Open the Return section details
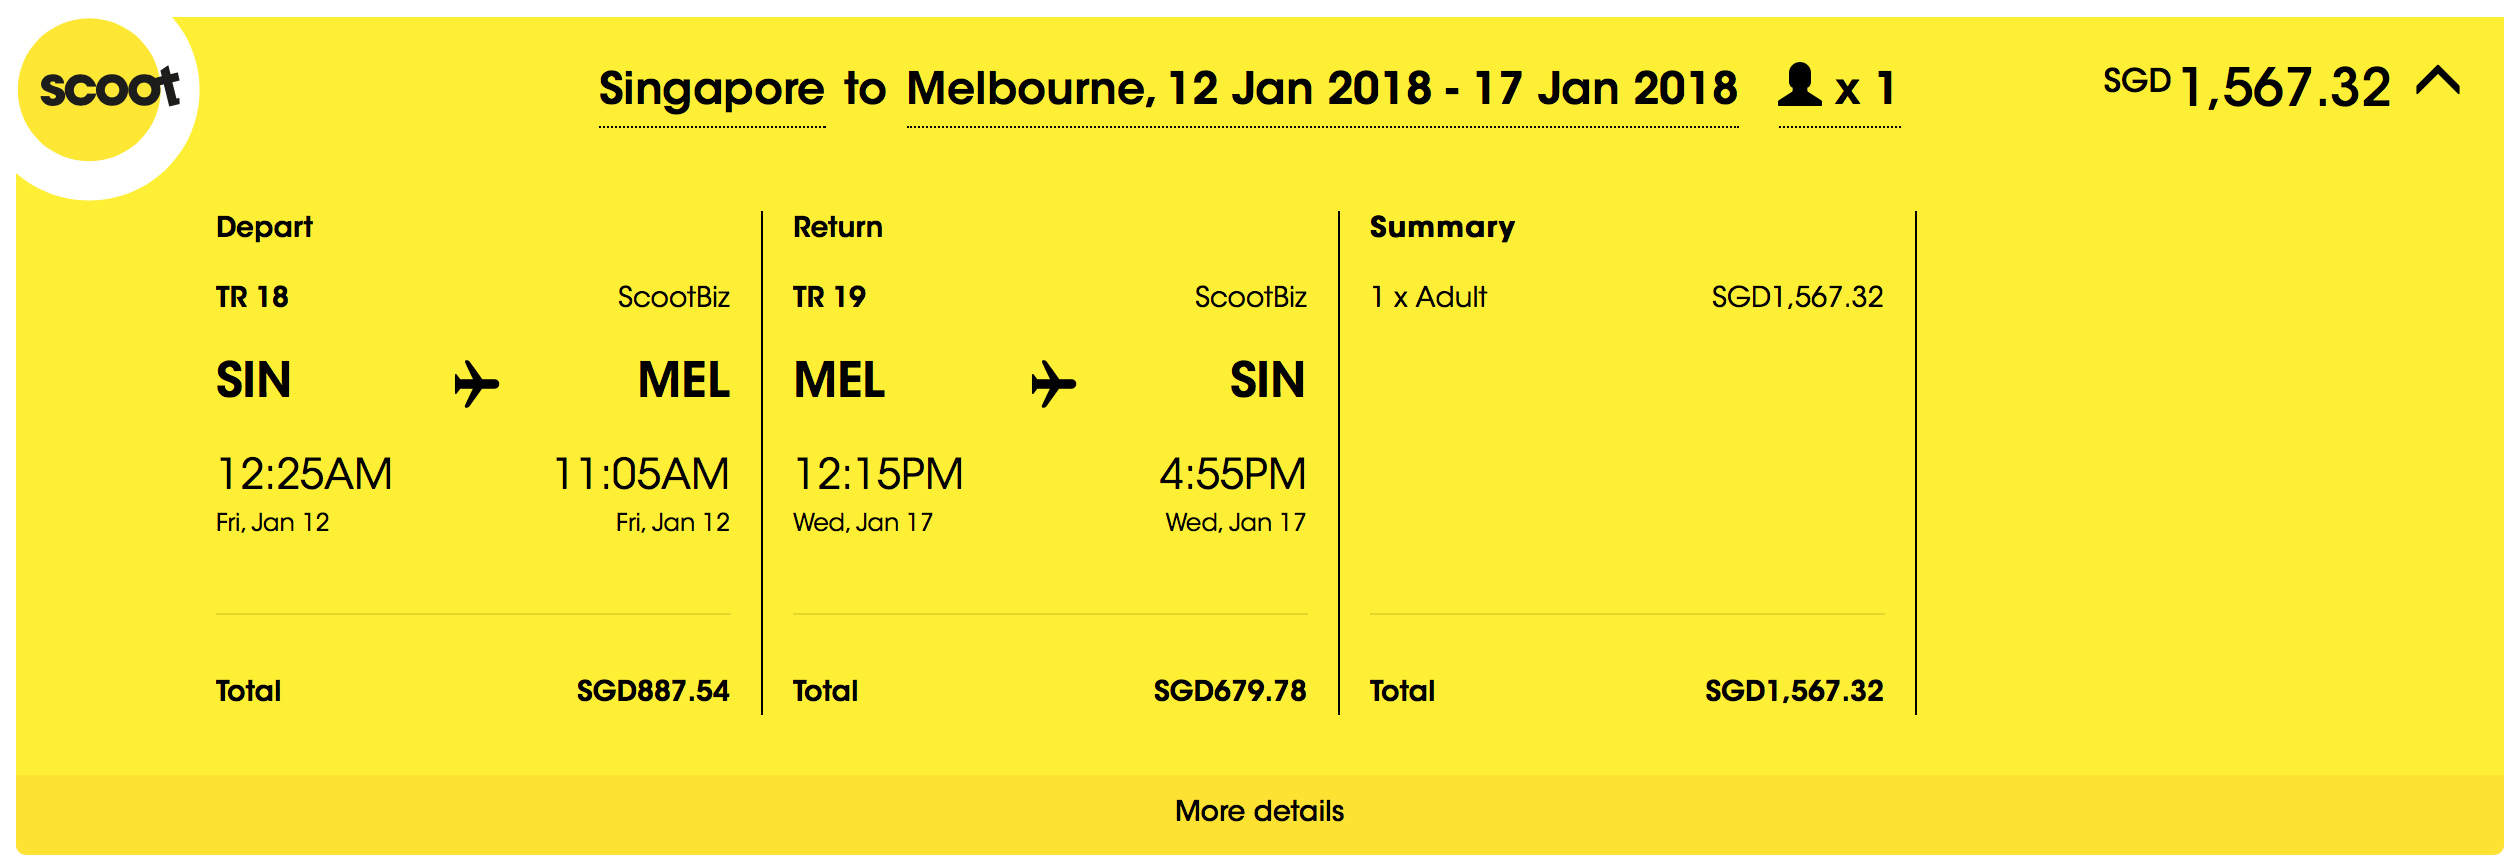Image resolution: width=2516 pixels, height=866 pixels. pos(837,227)
